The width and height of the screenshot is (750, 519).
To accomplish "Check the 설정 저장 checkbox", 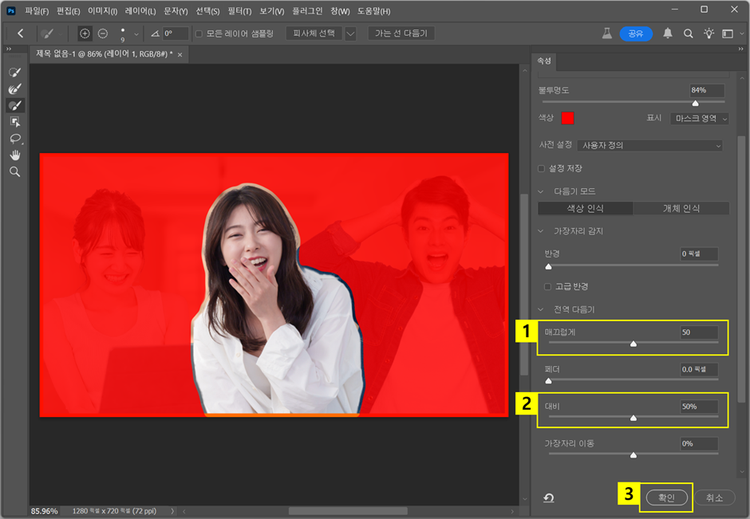I will [x=542, y=168].
